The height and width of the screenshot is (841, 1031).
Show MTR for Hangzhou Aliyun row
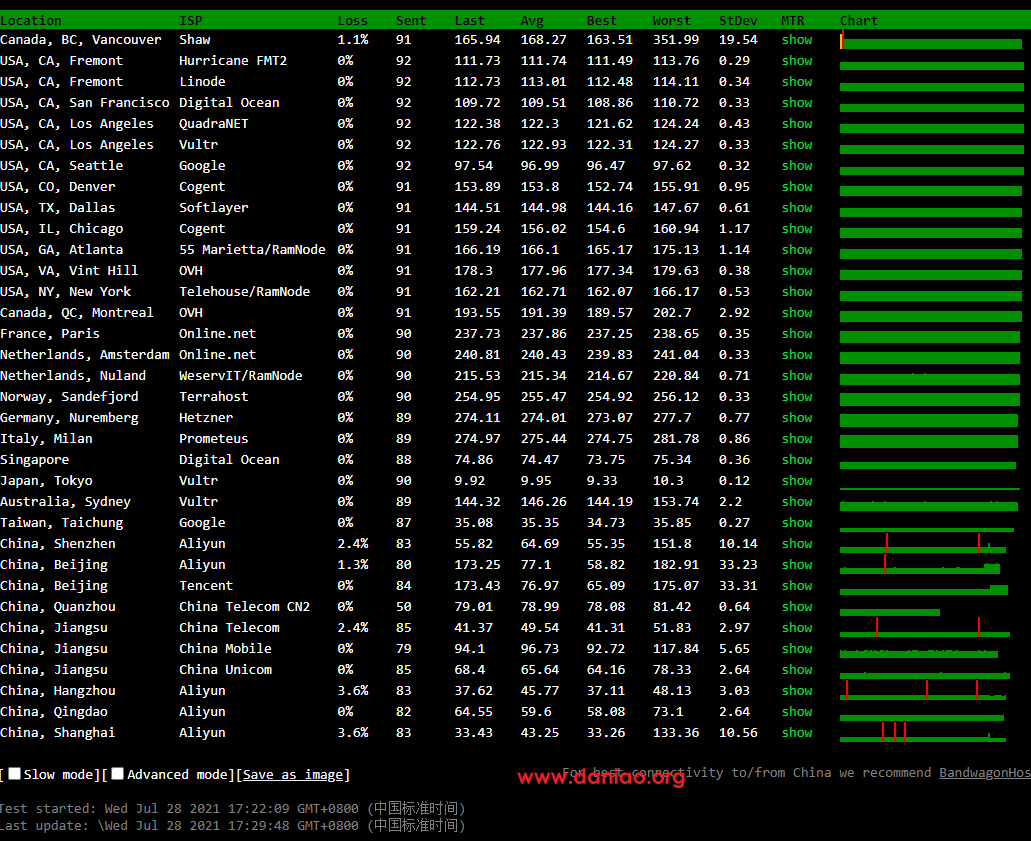[x=797, y=692]
